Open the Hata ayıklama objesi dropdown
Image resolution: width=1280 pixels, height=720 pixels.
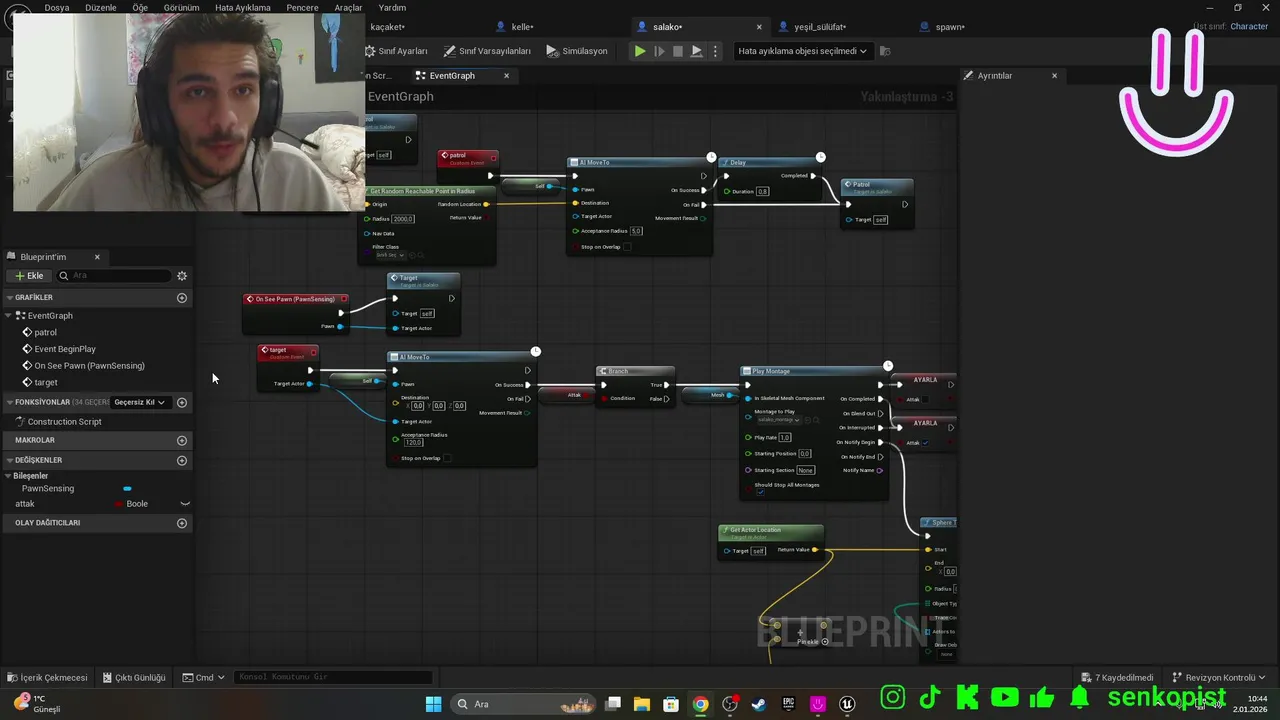[802, 51]
